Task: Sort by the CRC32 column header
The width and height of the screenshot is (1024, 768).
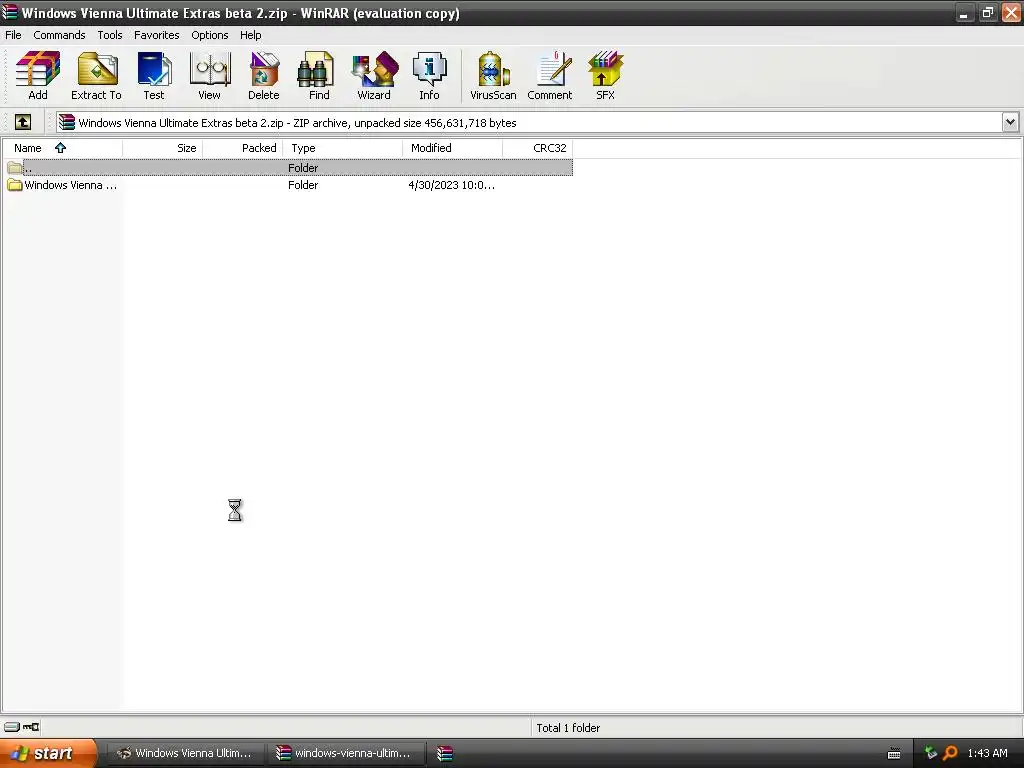Action: 537,148
